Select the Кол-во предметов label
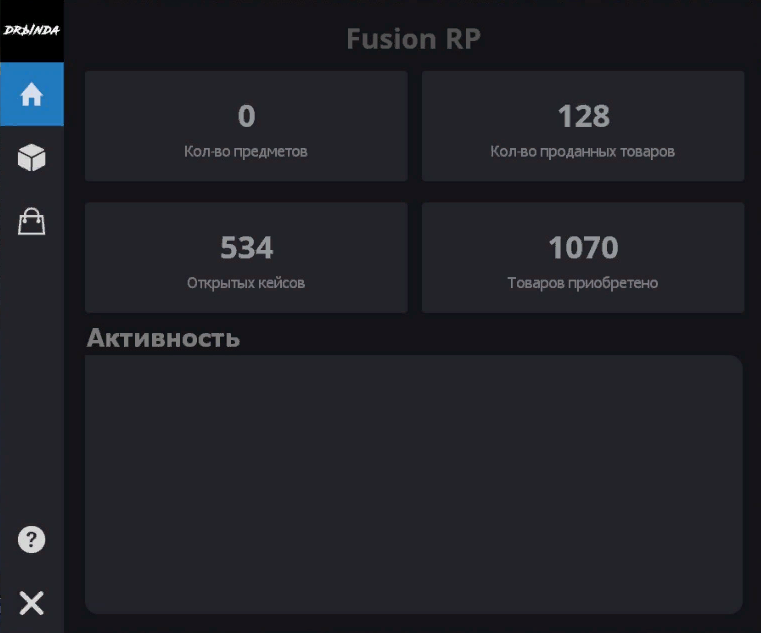Image resolution: width=761 pixels, height=633 pixels. [246, 152]
